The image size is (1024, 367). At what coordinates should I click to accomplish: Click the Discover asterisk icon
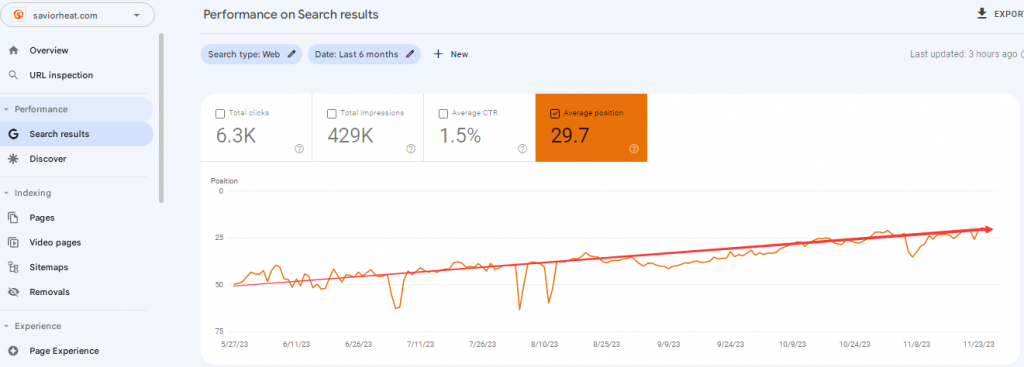pyautogui.click(x=13, y=159)
